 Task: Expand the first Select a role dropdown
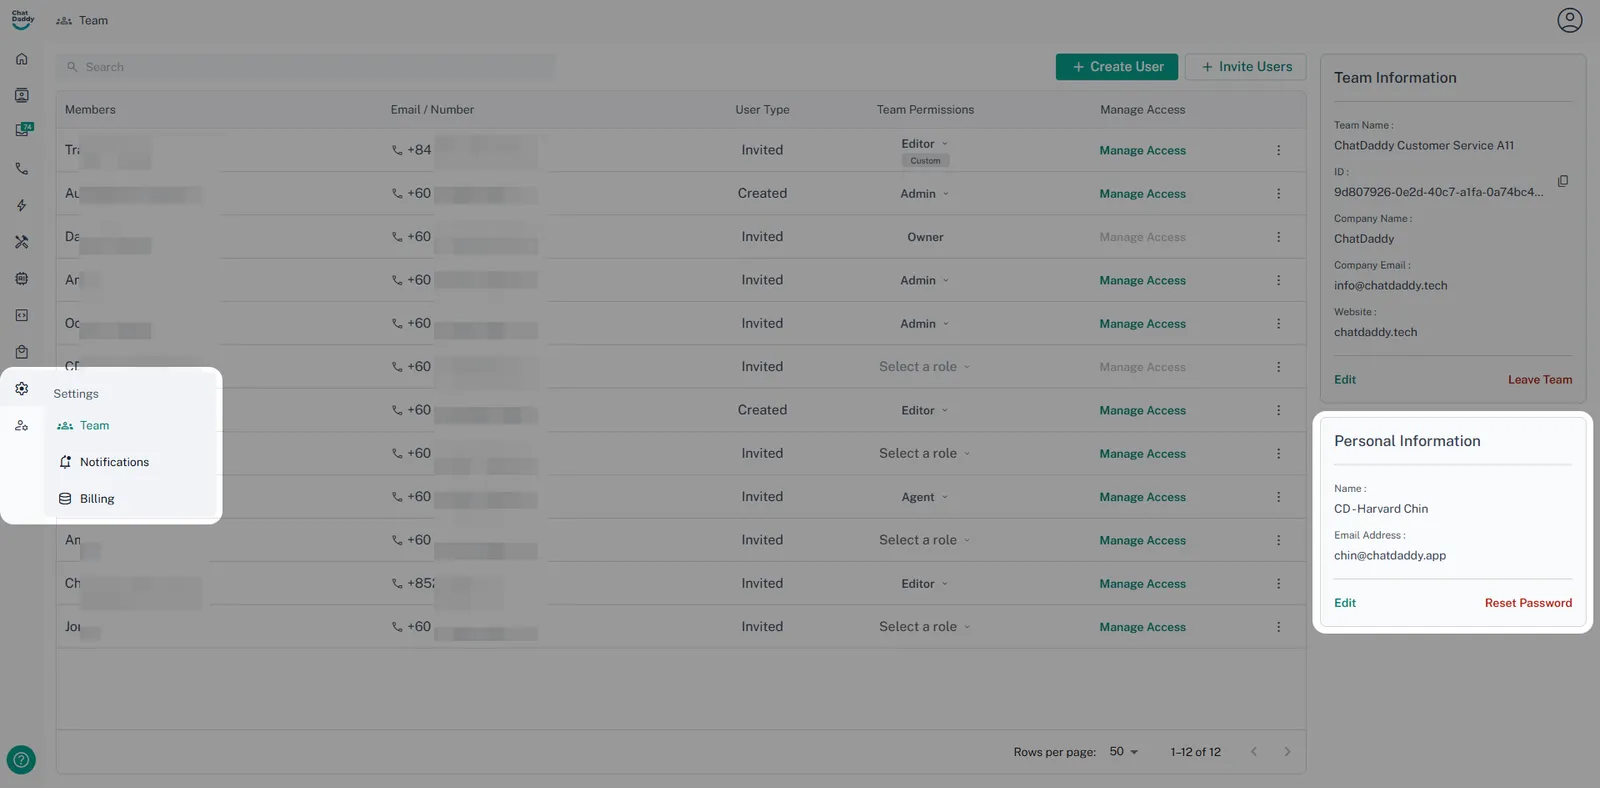924,367
